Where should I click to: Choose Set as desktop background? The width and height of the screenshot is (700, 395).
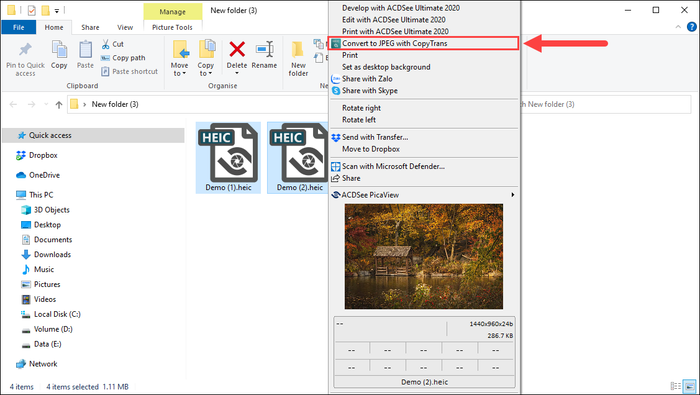tap(386, 67)
